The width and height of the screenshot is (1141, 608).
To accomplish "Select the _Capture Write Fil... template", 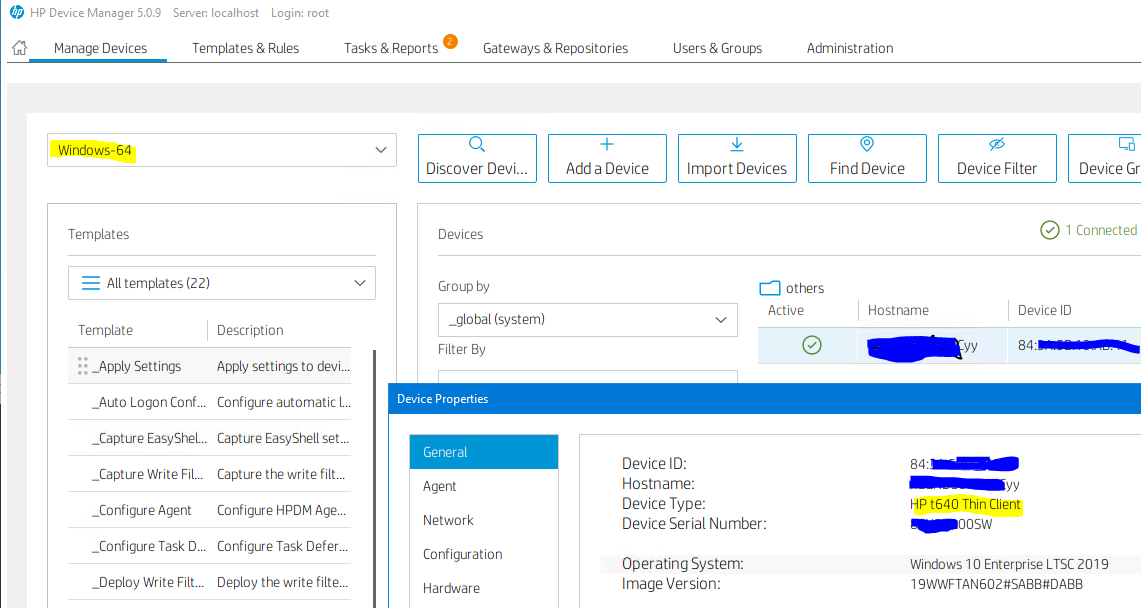I will (147, 474).
